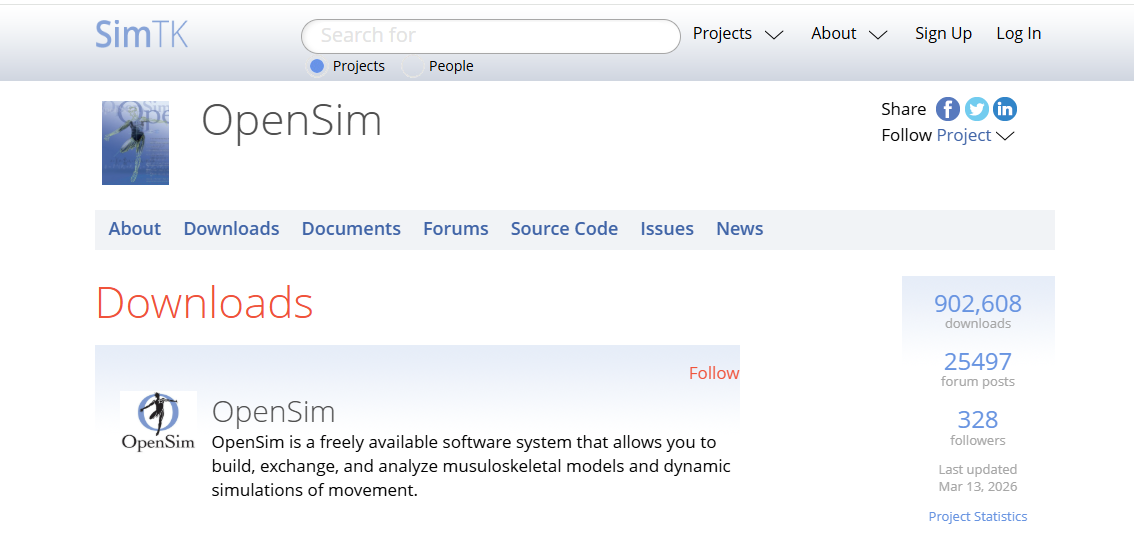The image size is (1134, 534).
Task: Open the Source Code tab
Action: [x=564, y=229]
